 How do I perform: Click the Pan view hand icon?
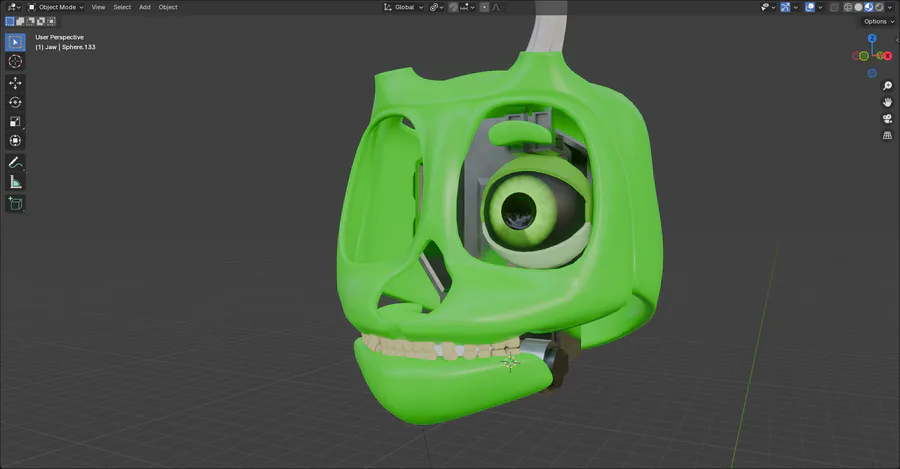(887, 102)
